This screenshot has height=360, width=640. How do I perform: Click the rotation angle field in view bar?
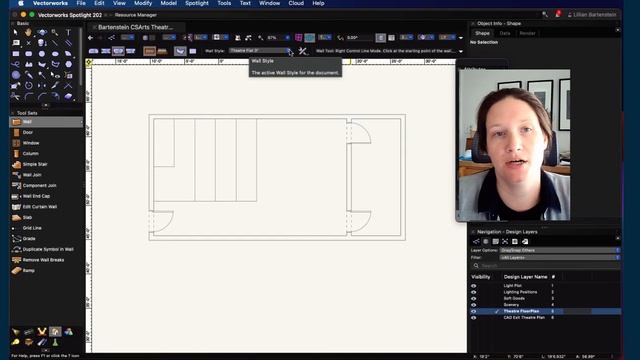[359, 38]
